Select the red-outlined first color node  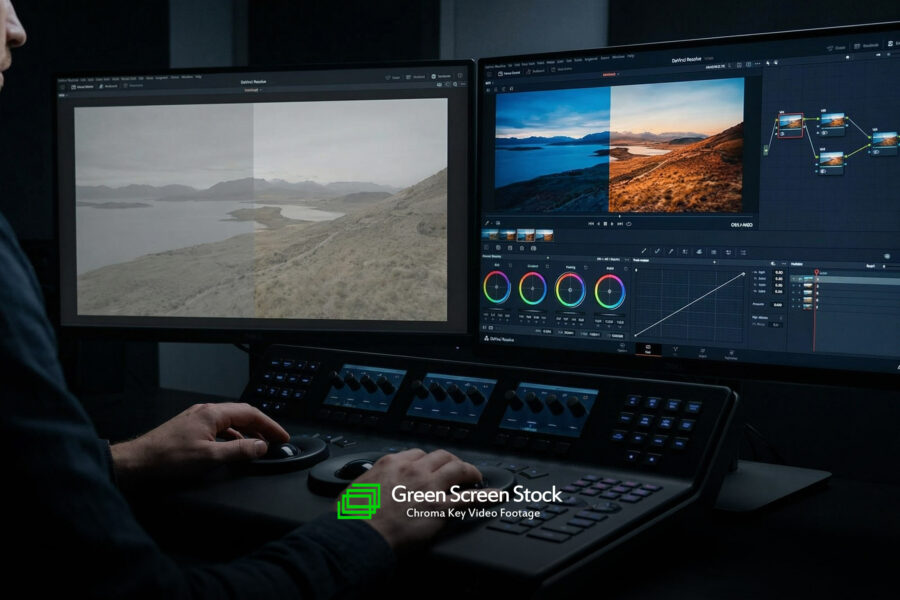(790, 122)
